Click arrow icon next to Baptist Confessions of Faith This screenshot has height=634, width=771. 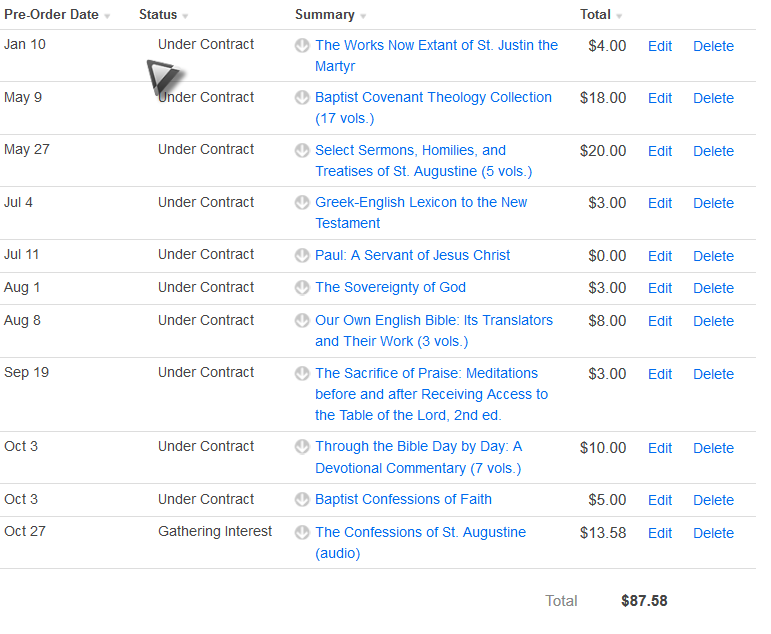(302, 500)
